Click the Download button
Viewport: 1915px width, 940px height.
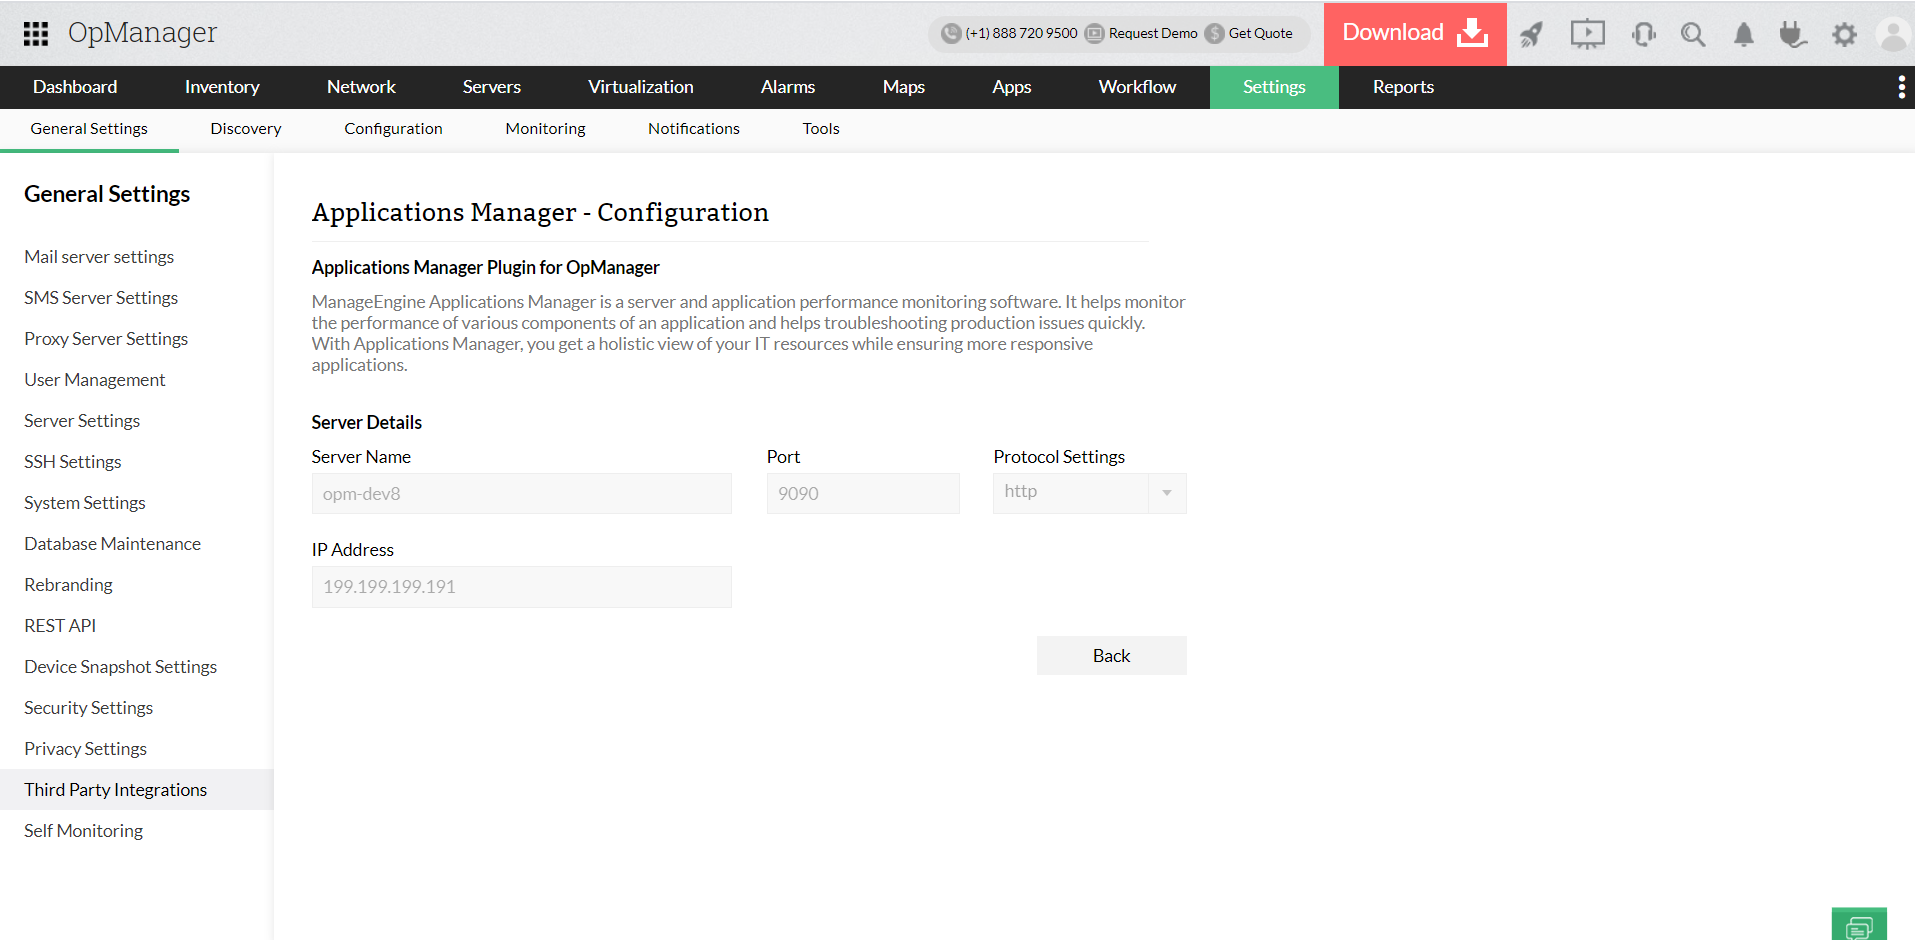coord(1415,34)
